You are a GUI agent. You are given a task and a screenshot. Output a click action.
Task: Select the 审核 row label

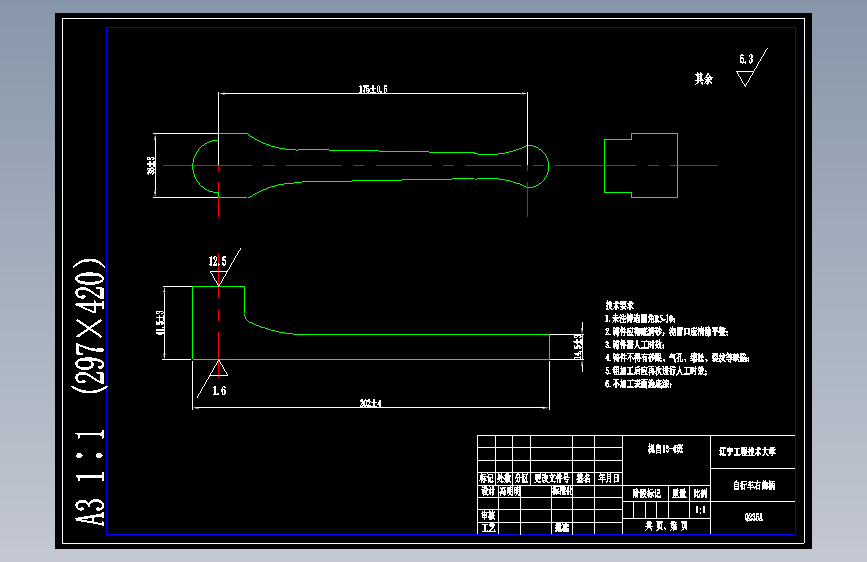click(488, 516)
